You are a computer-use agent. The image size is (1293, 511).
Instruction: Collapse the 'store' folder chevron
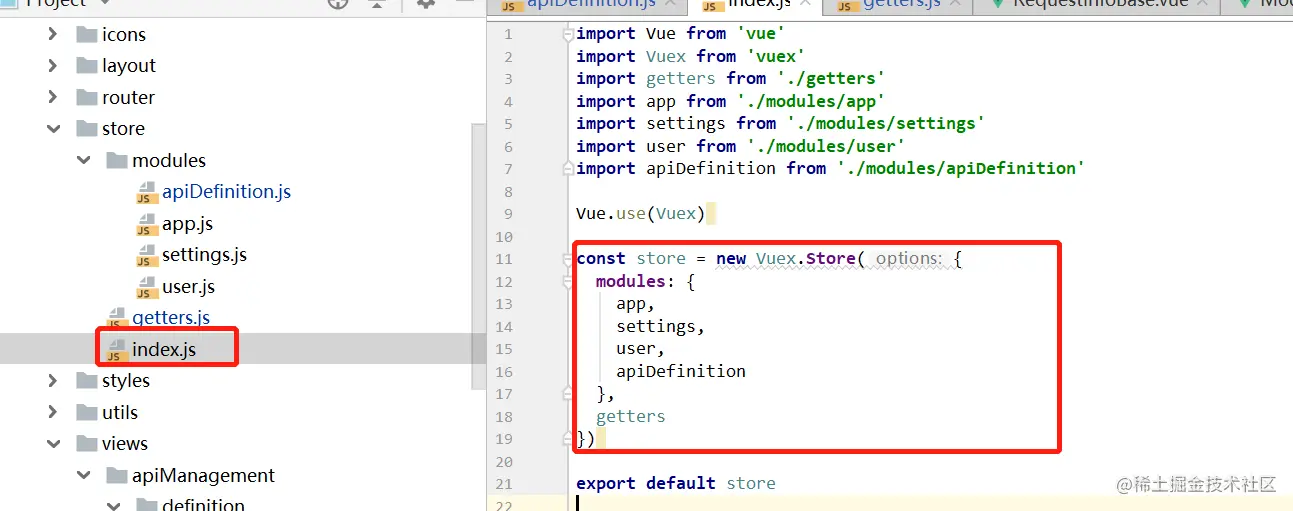click(x=53, y=129)
